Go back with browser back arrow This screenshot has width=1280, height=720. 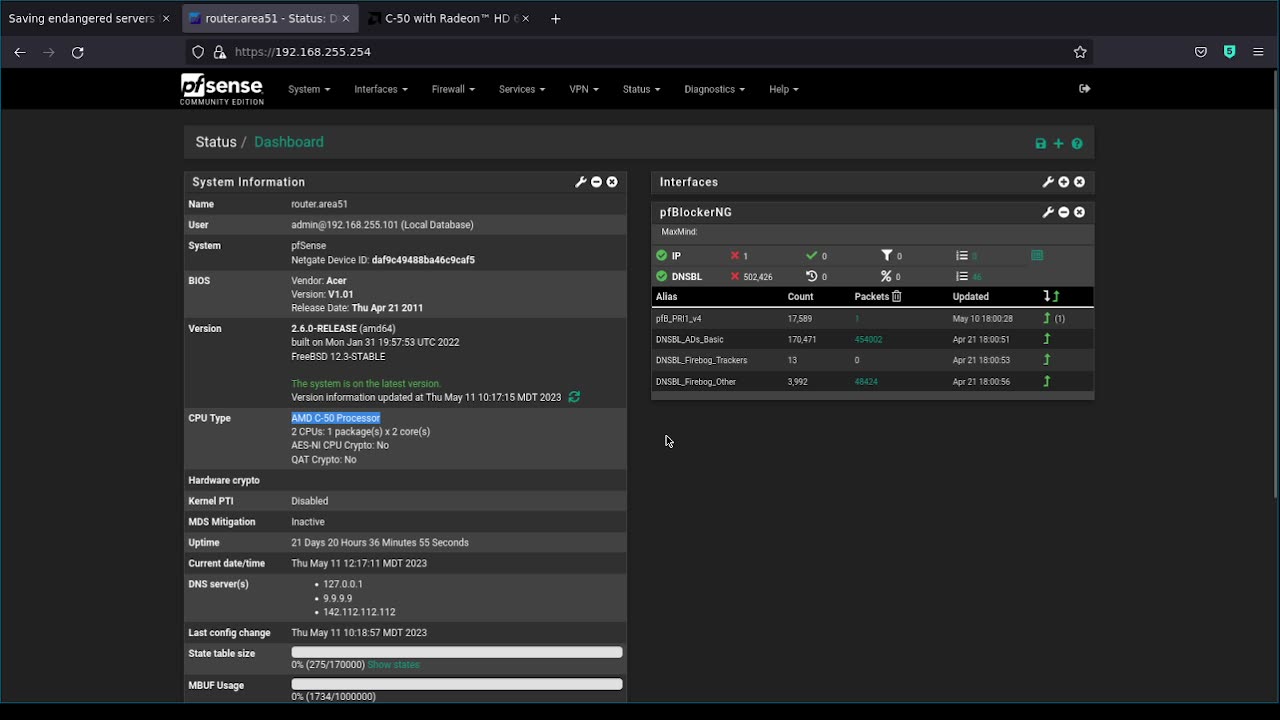19,52
